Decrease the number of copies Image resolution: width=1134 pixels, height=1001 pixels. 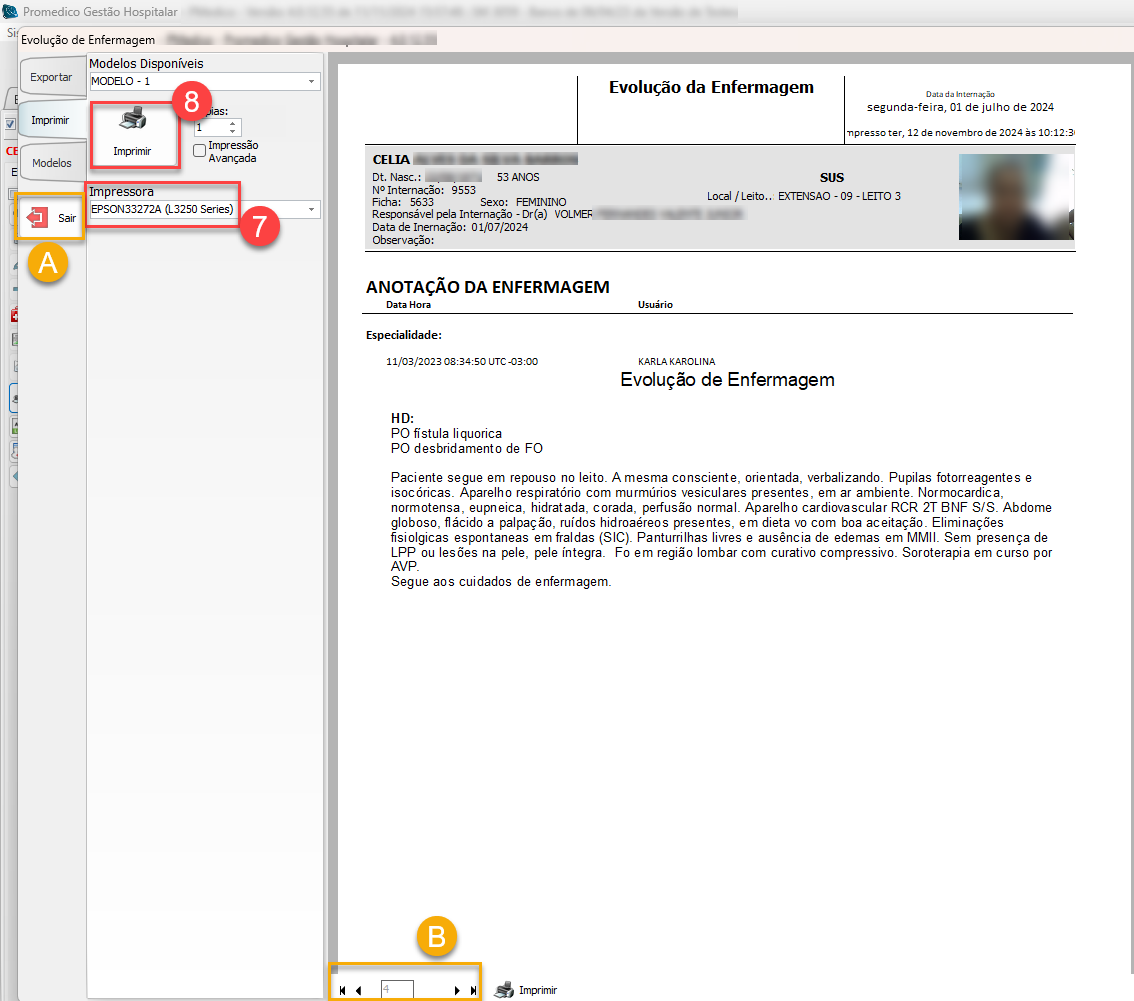233,132
